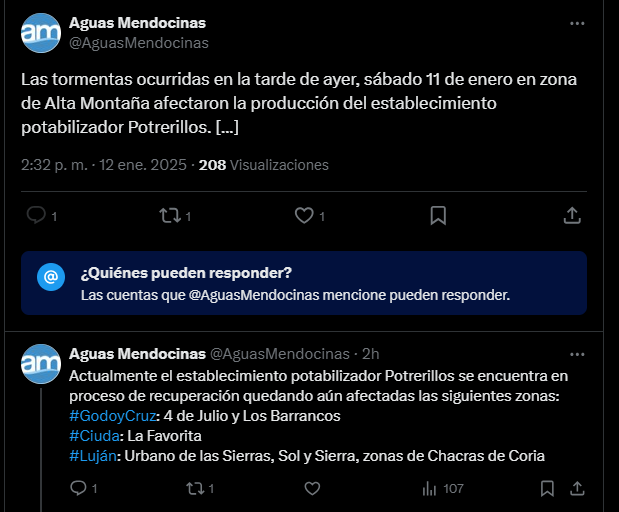
Task: Reply to the second tweet about affected zones
Action: pyautogui.click(x=78, y=488)
